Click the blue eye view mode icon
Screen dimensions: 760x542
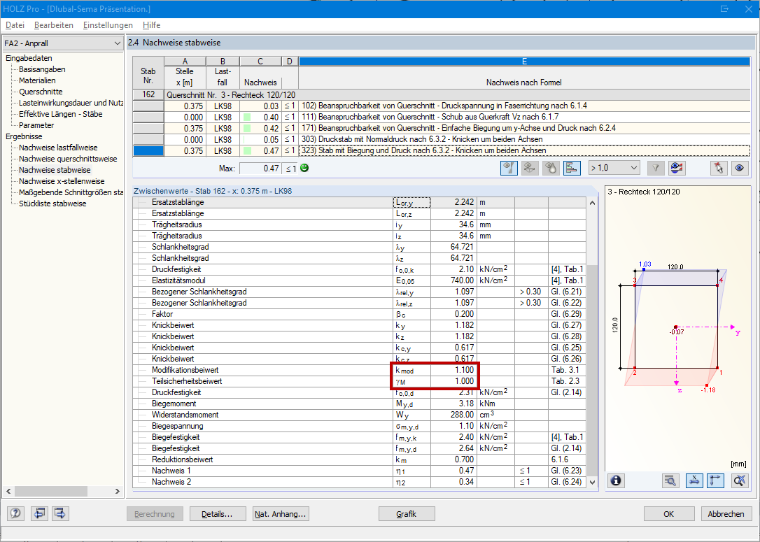[740, 168]
